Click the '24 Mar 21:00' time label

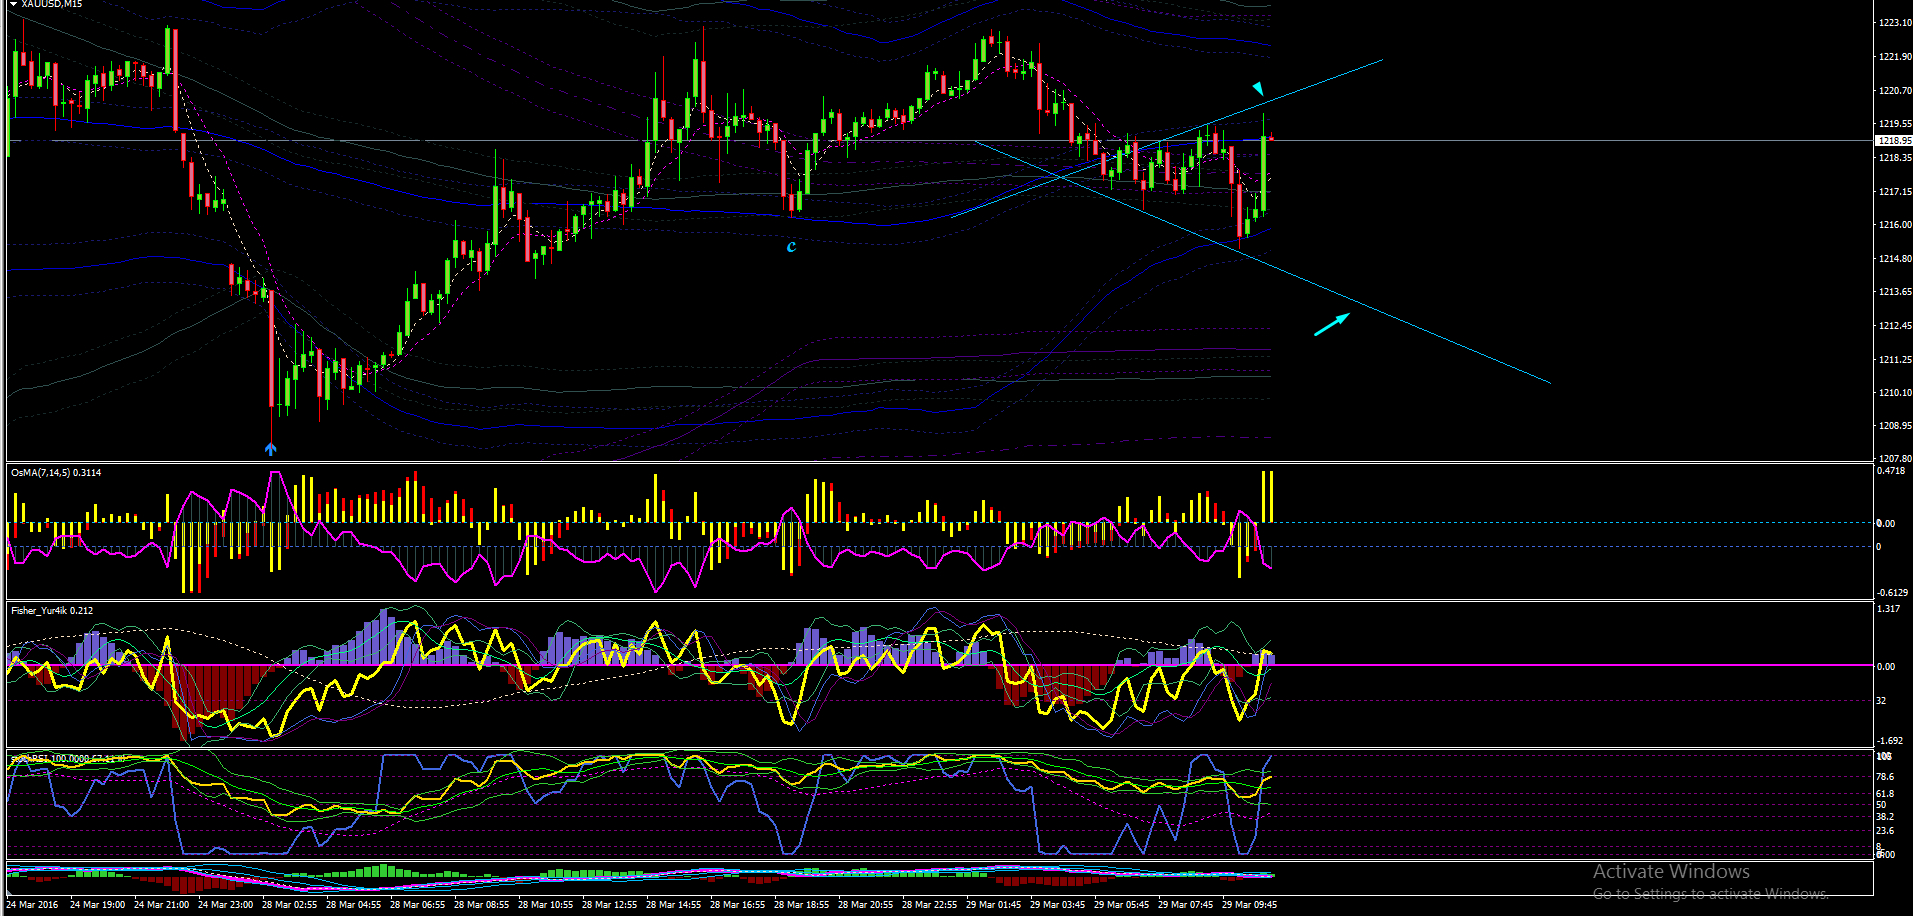click(x=161, y=905)
